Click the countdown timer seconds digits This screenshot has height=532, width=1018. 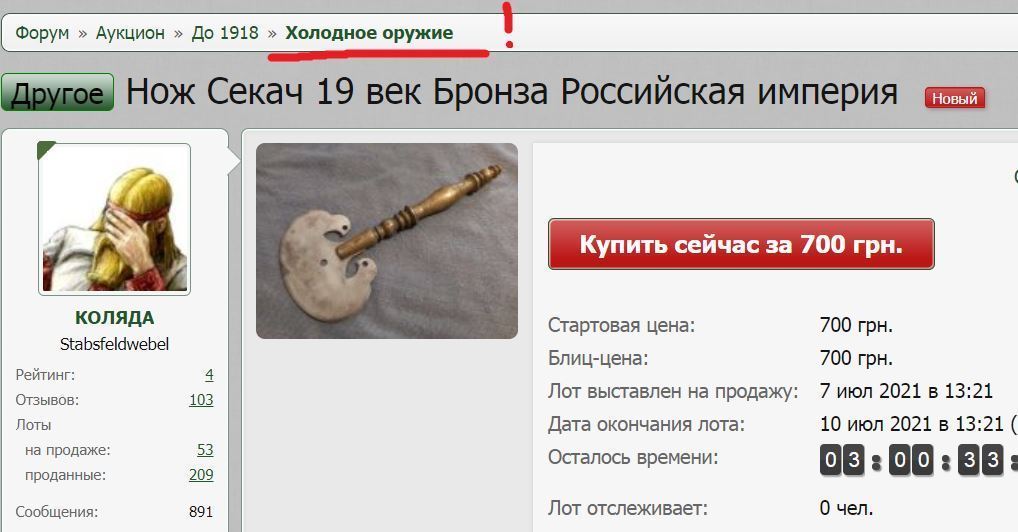981,460
